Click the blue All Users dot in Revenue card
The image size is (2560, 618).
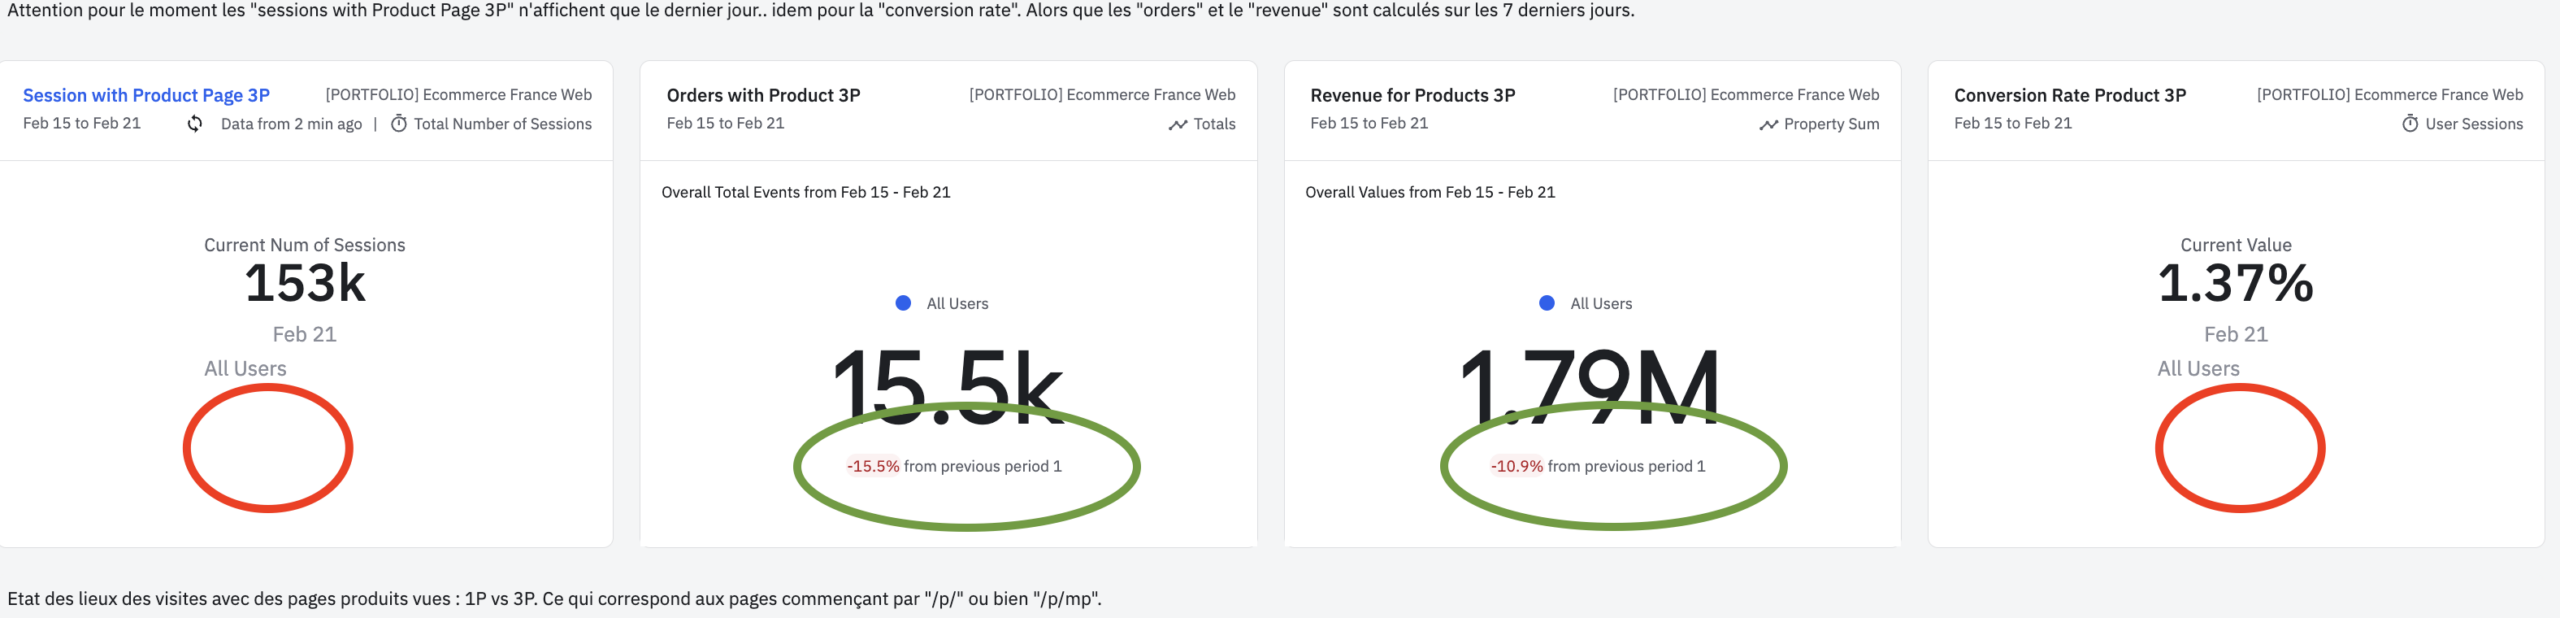tap(1547, 303)
